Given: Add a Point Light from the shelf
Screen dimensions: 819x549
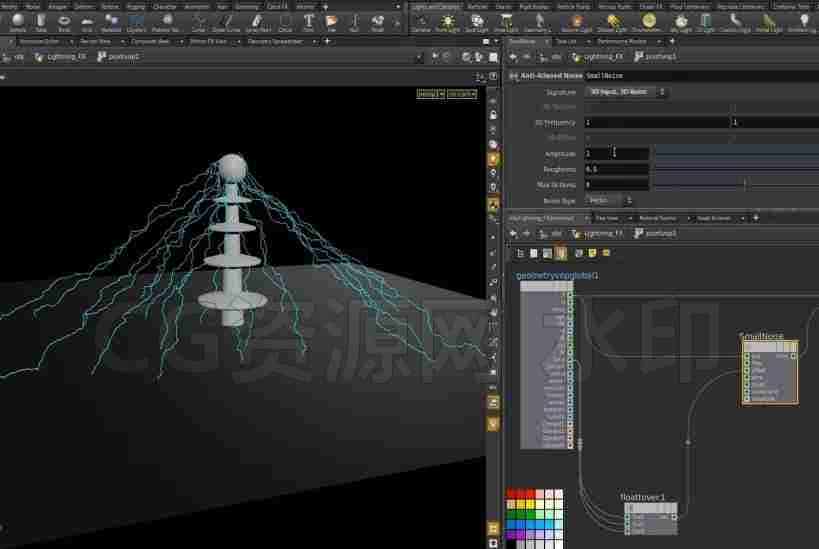Looking at the screenshot, I should tap(447, 22).
